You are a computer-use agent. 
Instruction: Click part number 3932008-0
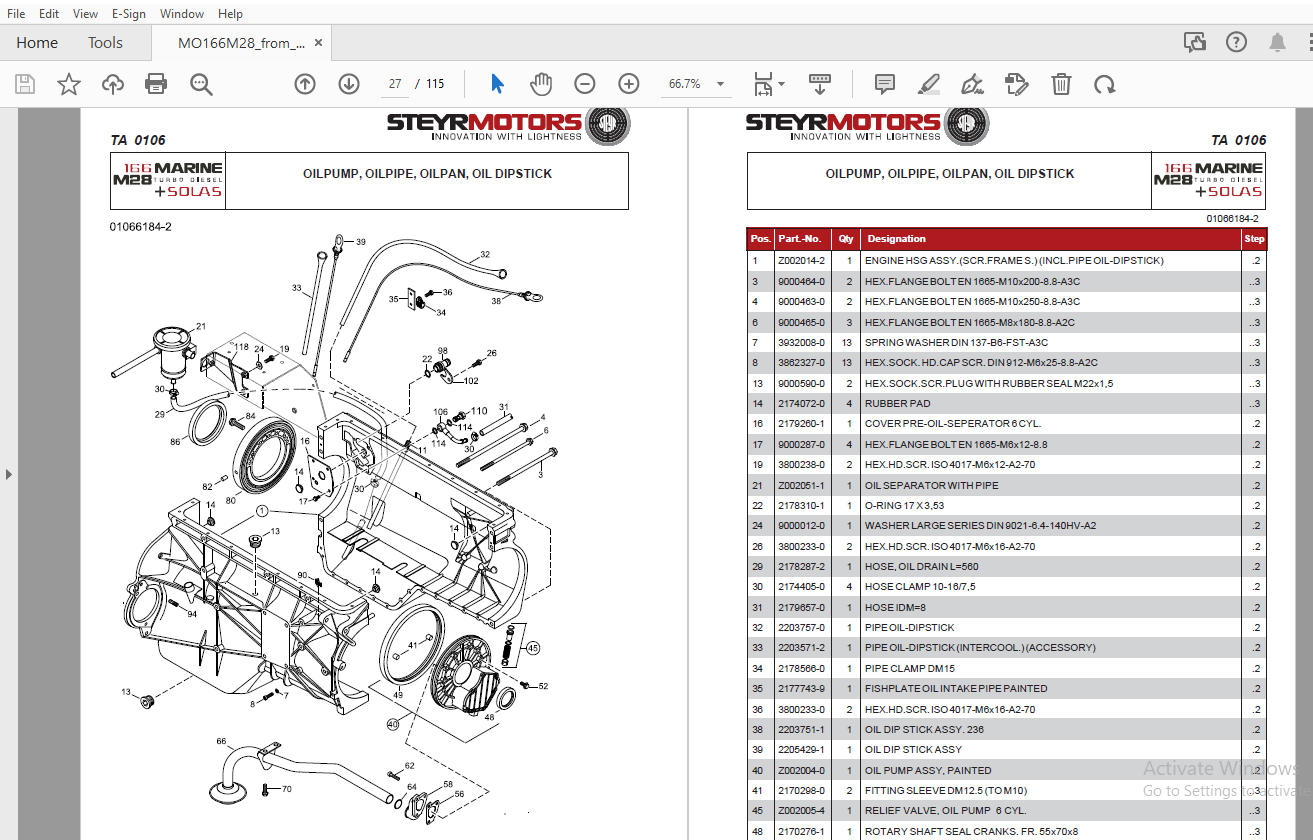(x=801, y=342)
